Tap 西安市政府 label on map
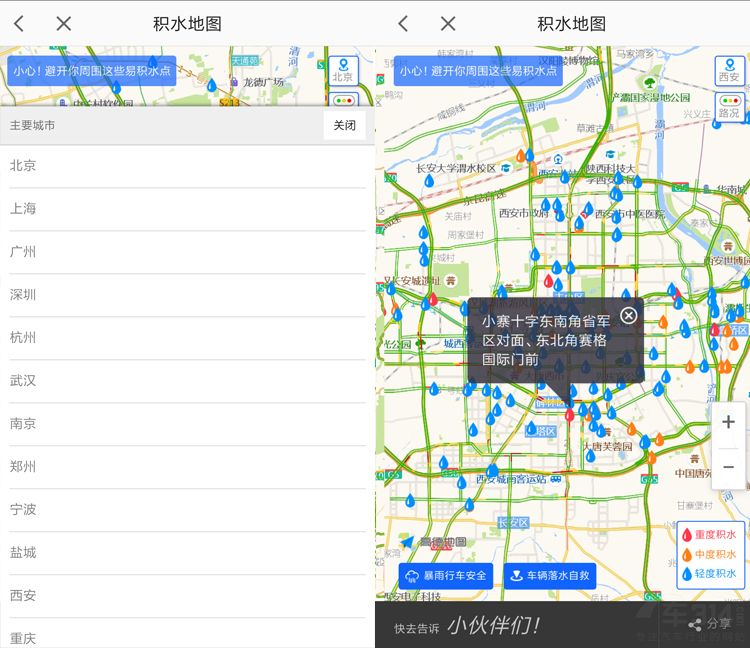 tap(523, 213)
